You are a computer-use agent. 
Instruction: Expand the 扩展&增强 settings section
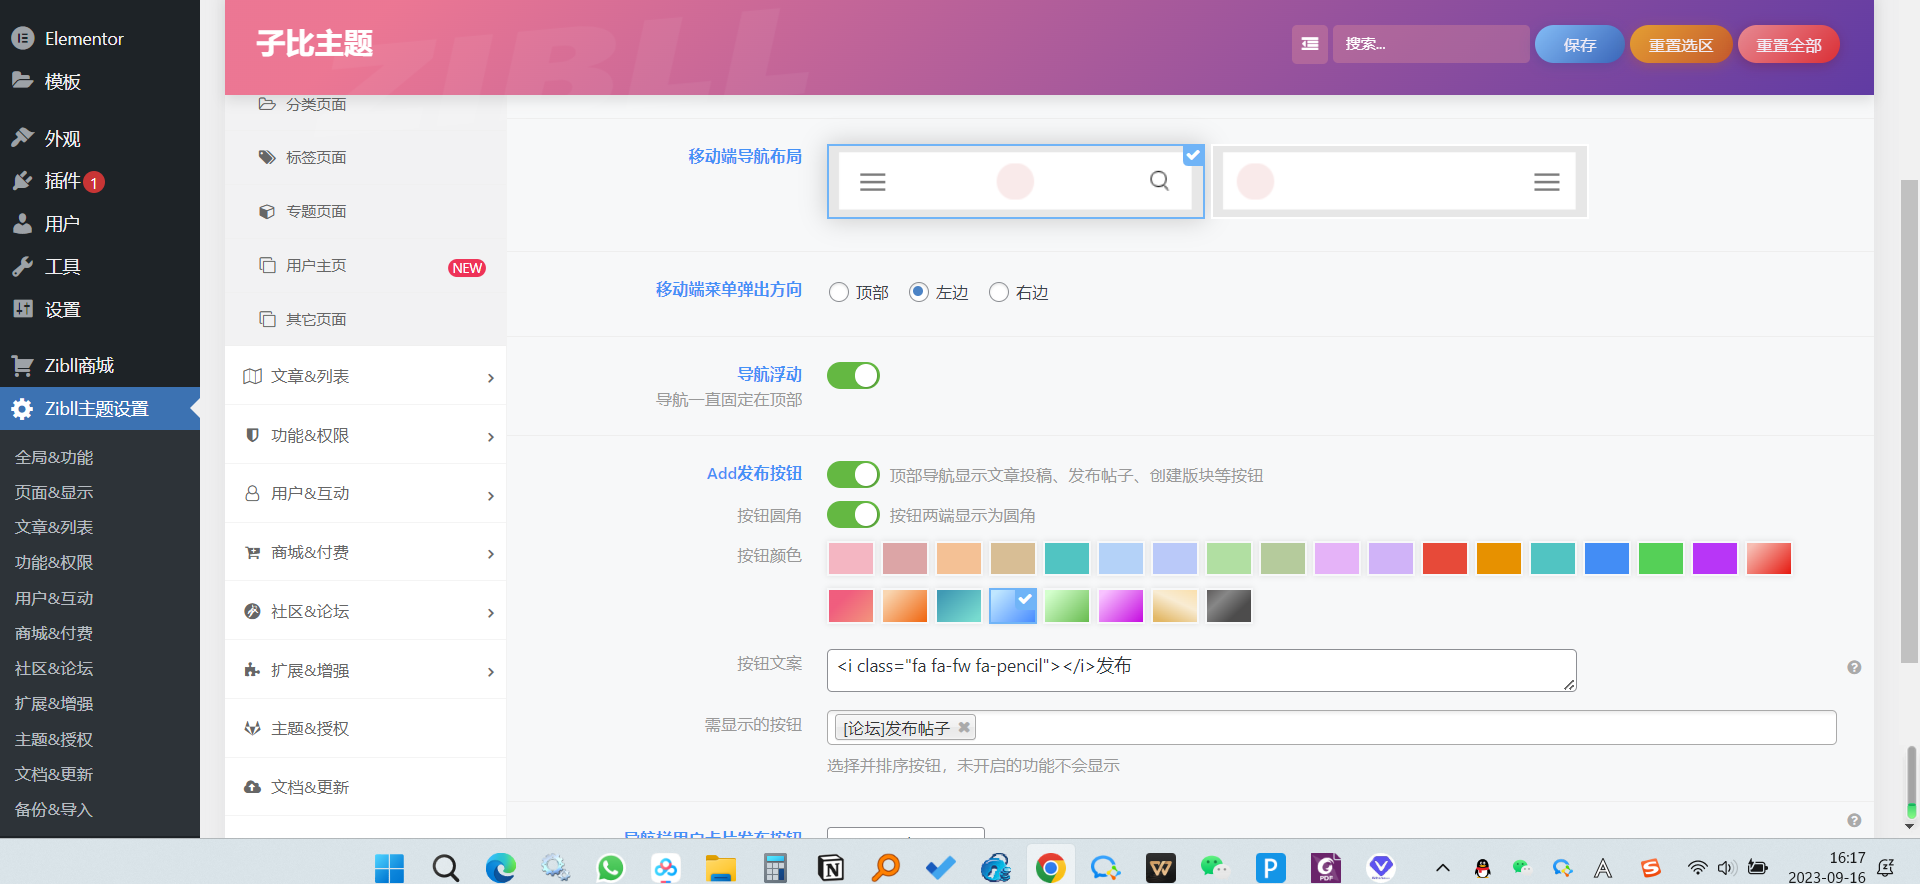(366, 670)
